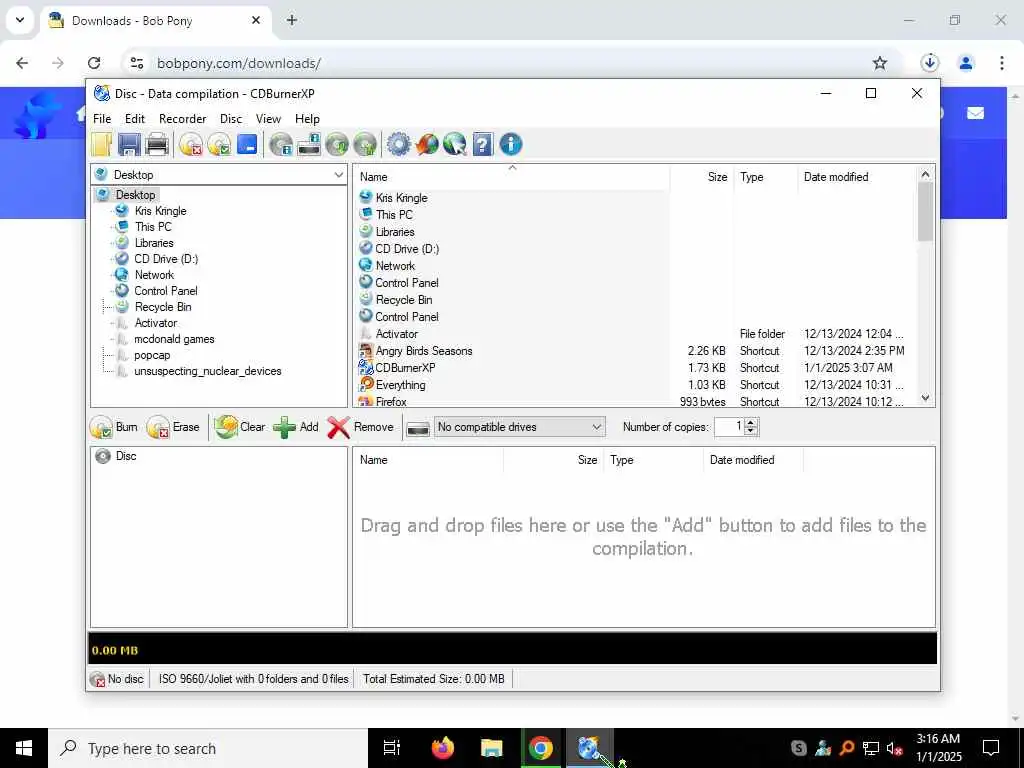Open Firefox from the Windows taskbar
1024x768 pixels.
[x=443, y=748]
